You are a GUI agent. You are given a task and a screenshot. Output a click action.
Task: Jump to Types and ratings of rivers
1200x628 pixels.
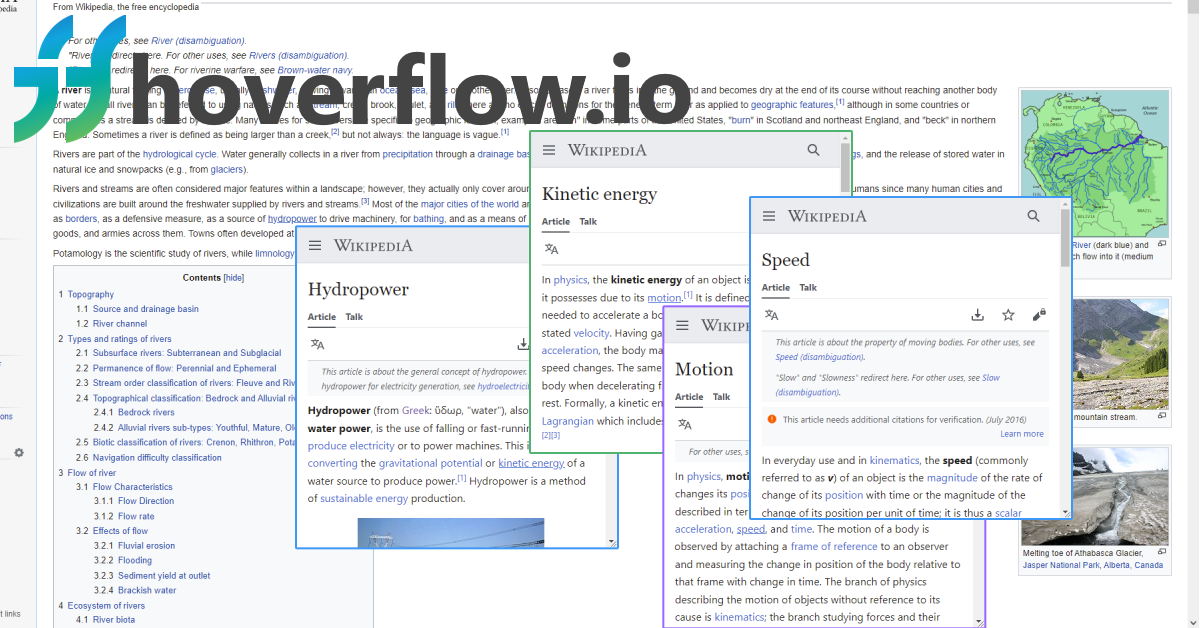119,339
